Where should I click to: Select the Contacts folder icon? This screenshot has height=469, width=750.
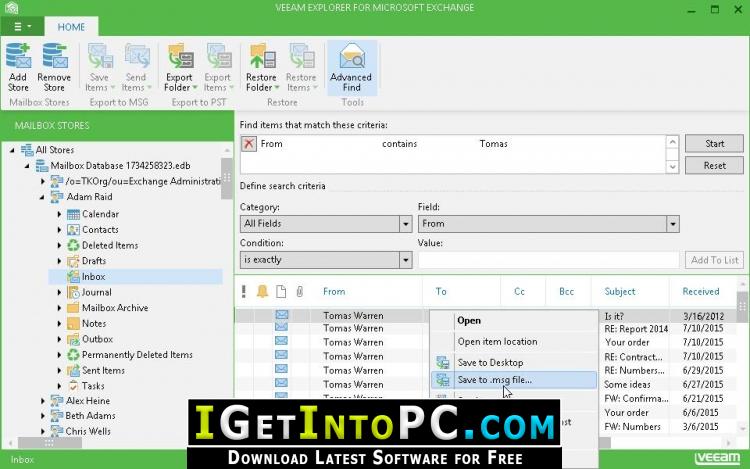[x=73, y=230]
